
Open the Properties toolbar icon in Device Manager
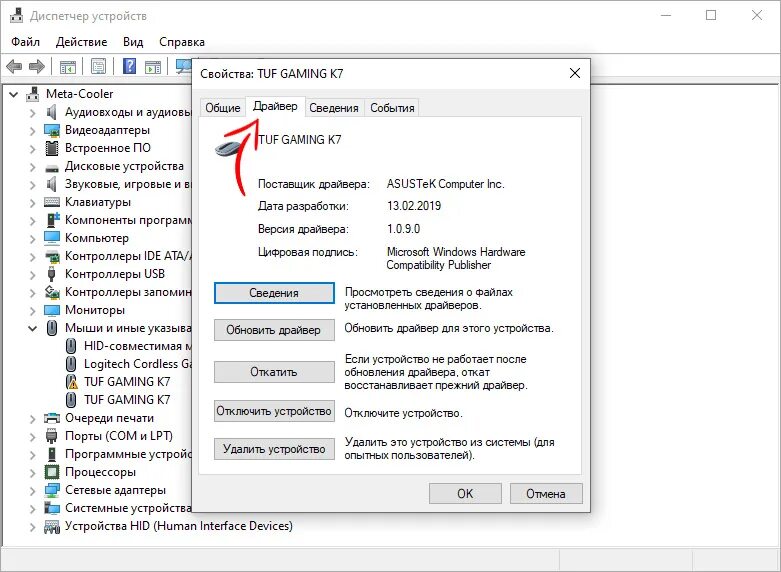[99, 66]
